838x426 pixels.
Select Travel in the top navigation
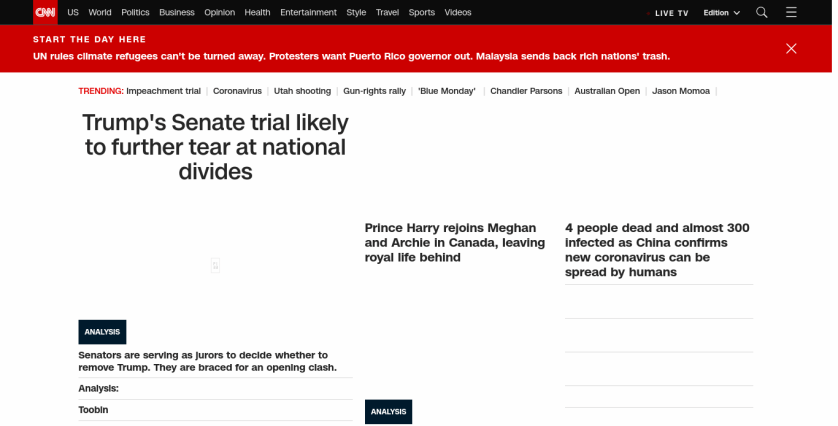point(387,12)
